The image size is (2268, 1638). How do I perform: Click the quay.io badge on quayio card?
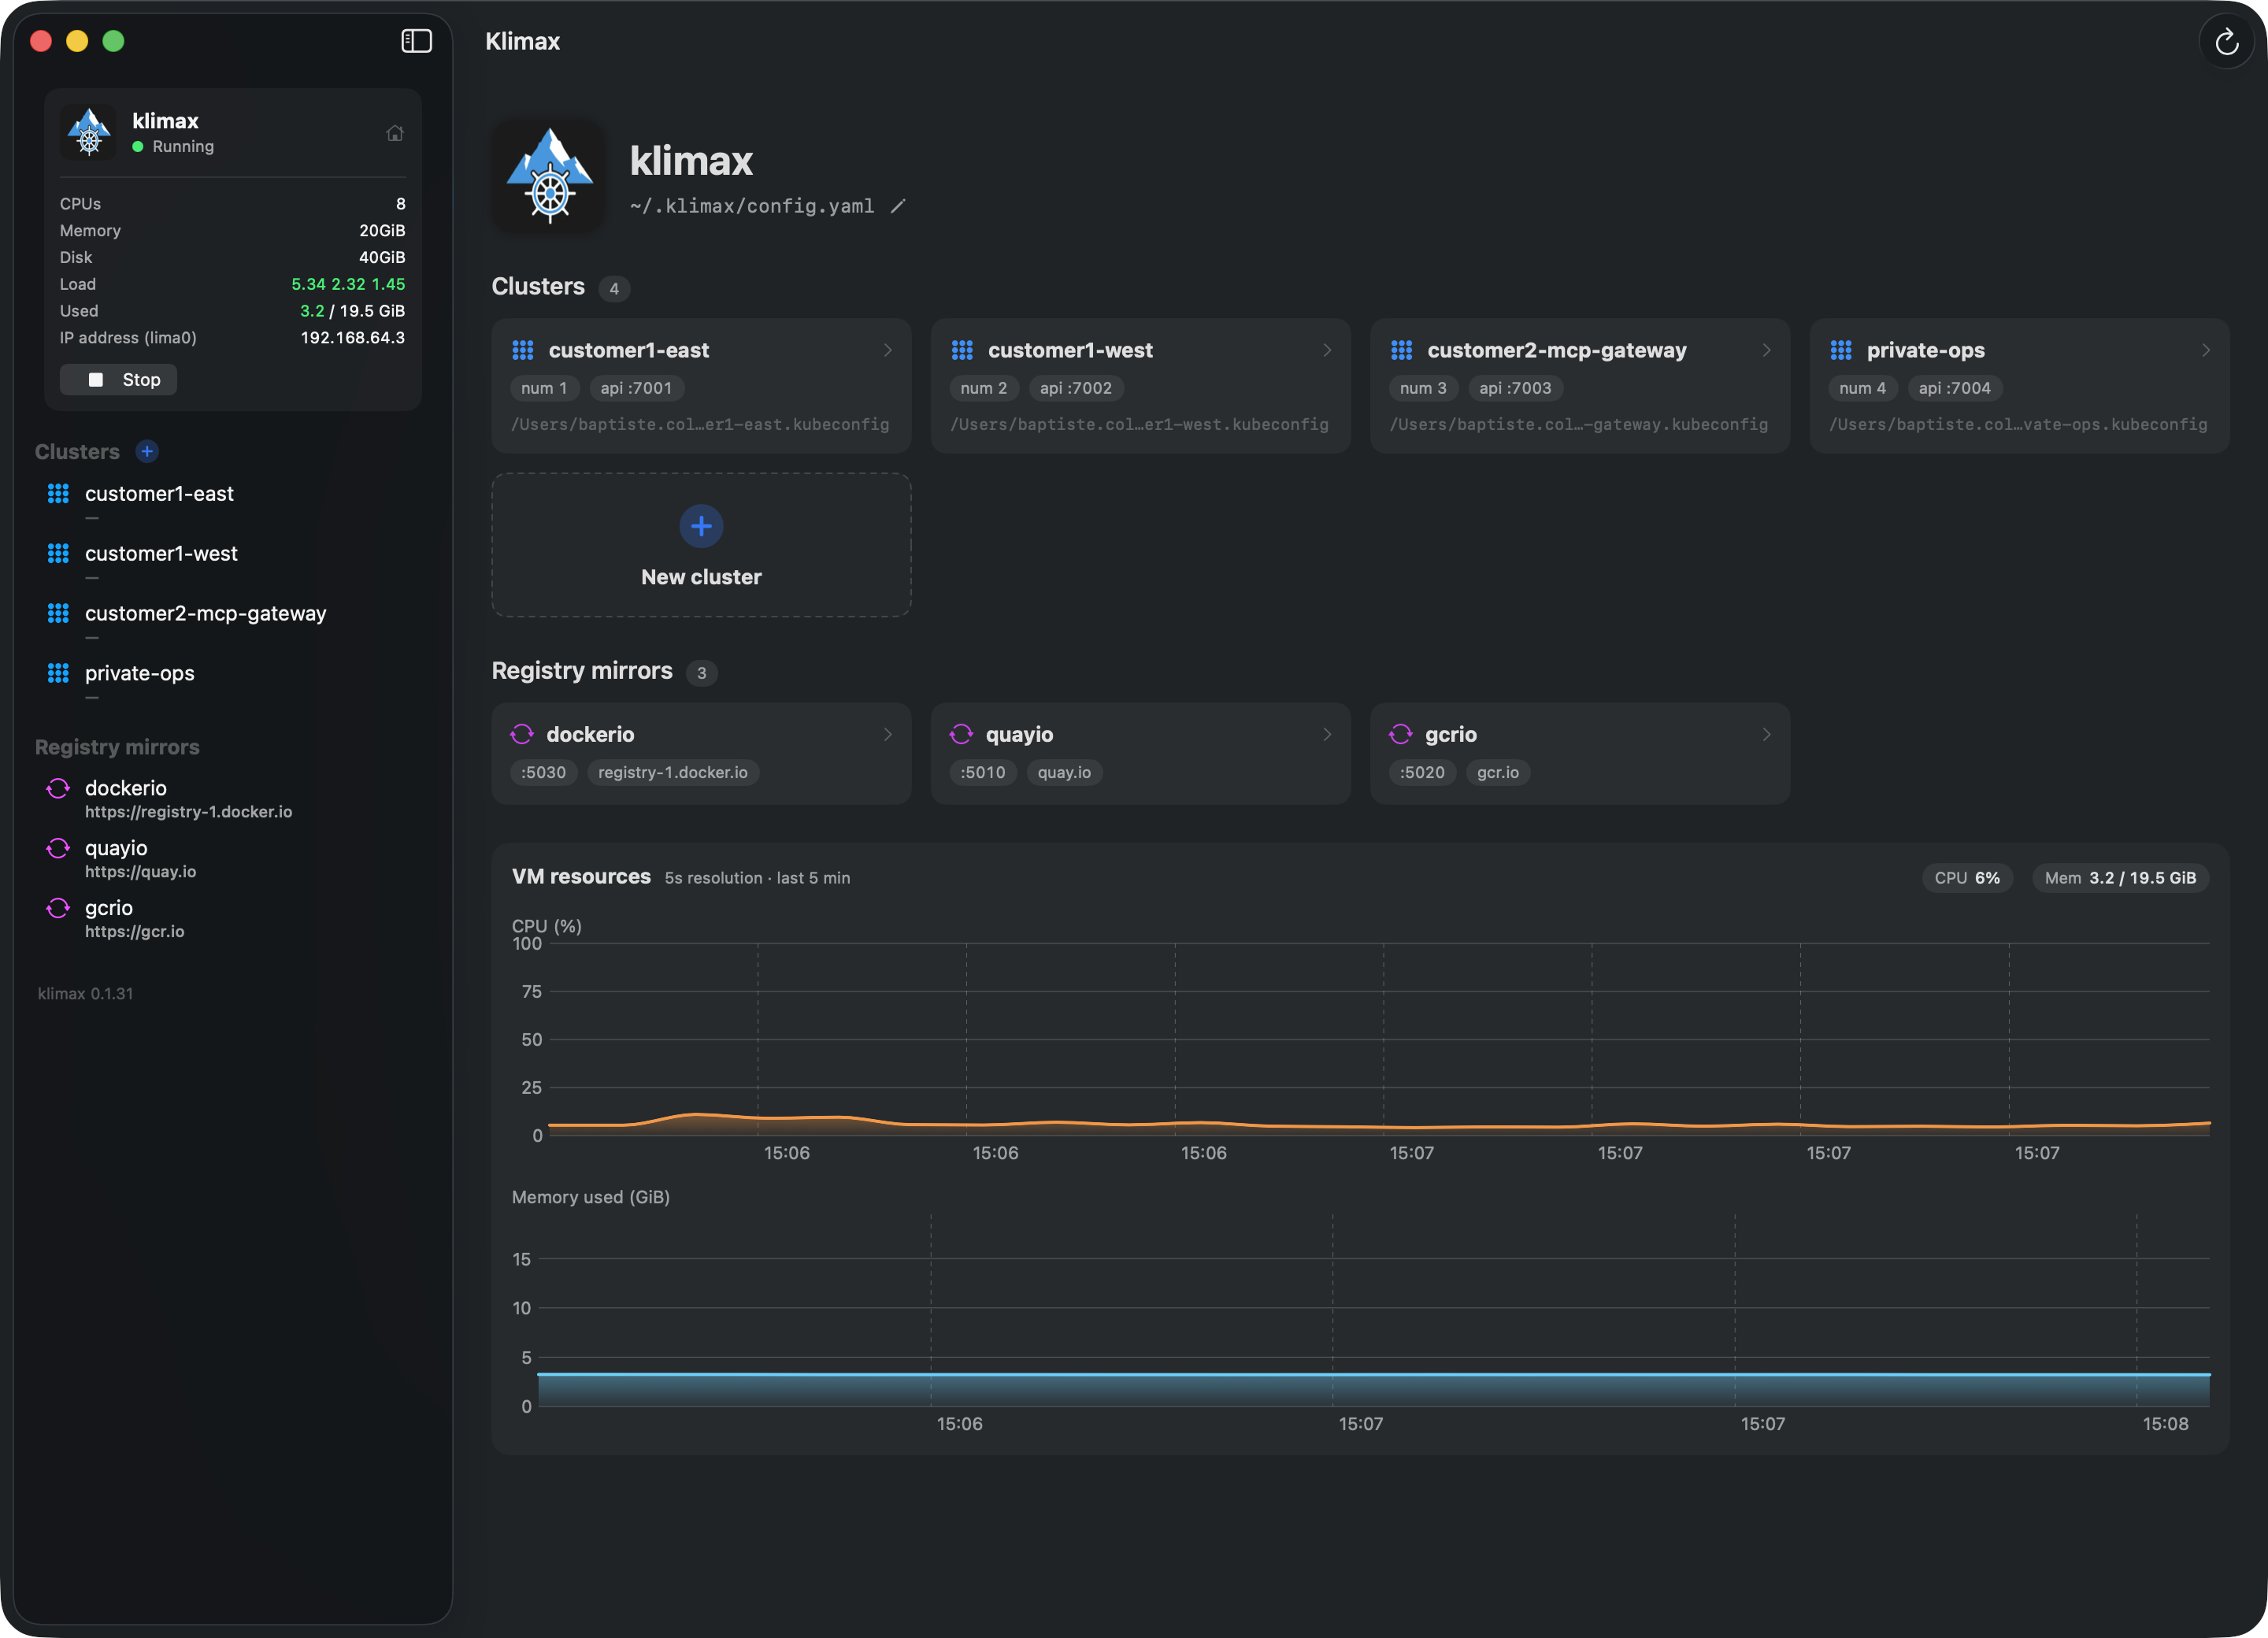point(1064,772)
